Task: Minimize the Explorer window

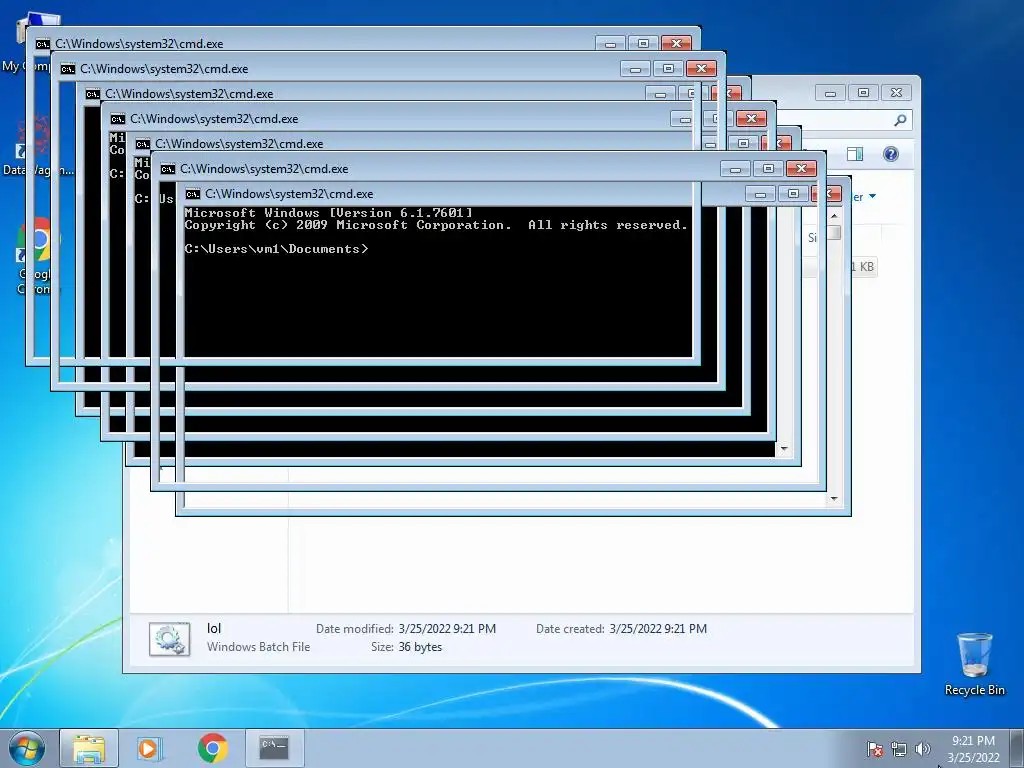Action: click(x=830, y=93)
